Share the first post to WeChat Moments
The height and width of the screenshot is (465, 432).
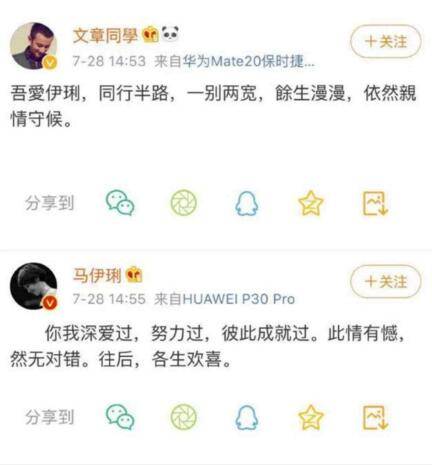coord(184,202)
